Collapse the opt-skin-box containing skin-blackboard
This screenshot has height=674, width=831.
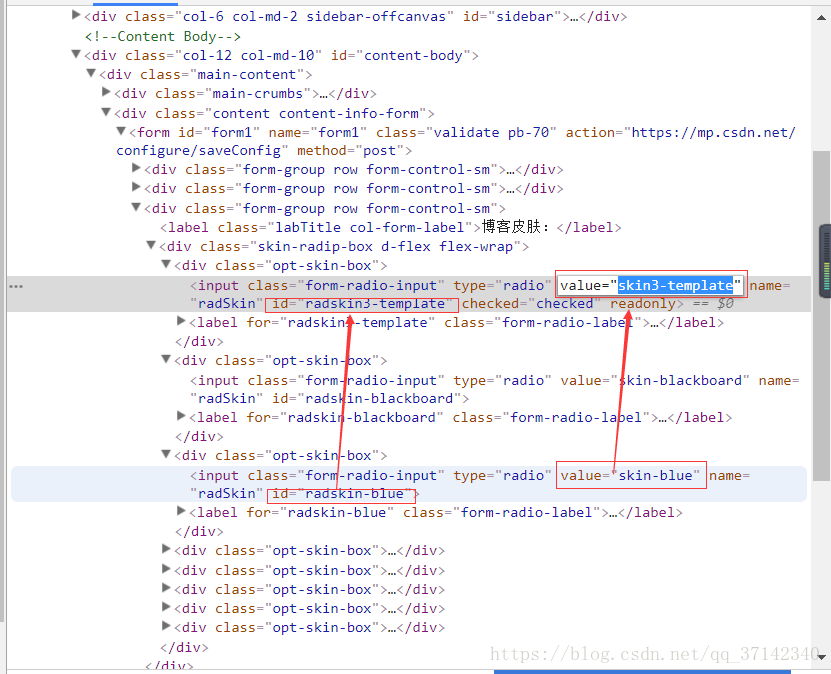pos(166,359)
